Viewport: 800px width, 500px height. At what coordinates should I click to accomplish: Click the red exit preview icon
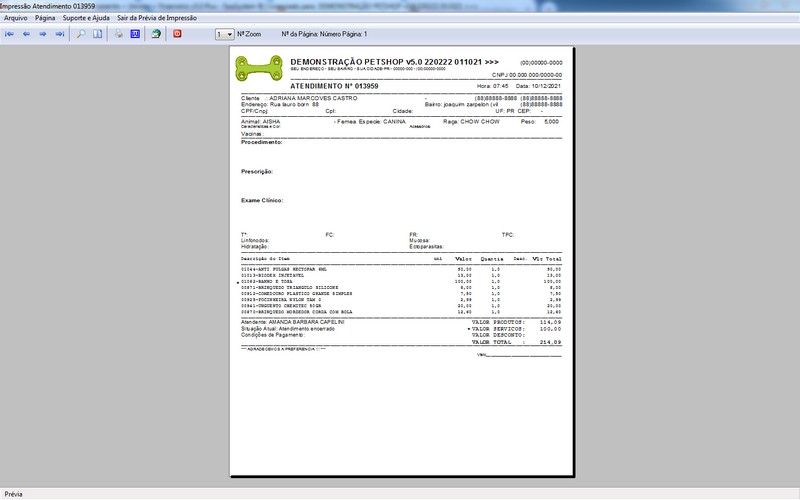(177, 34)
